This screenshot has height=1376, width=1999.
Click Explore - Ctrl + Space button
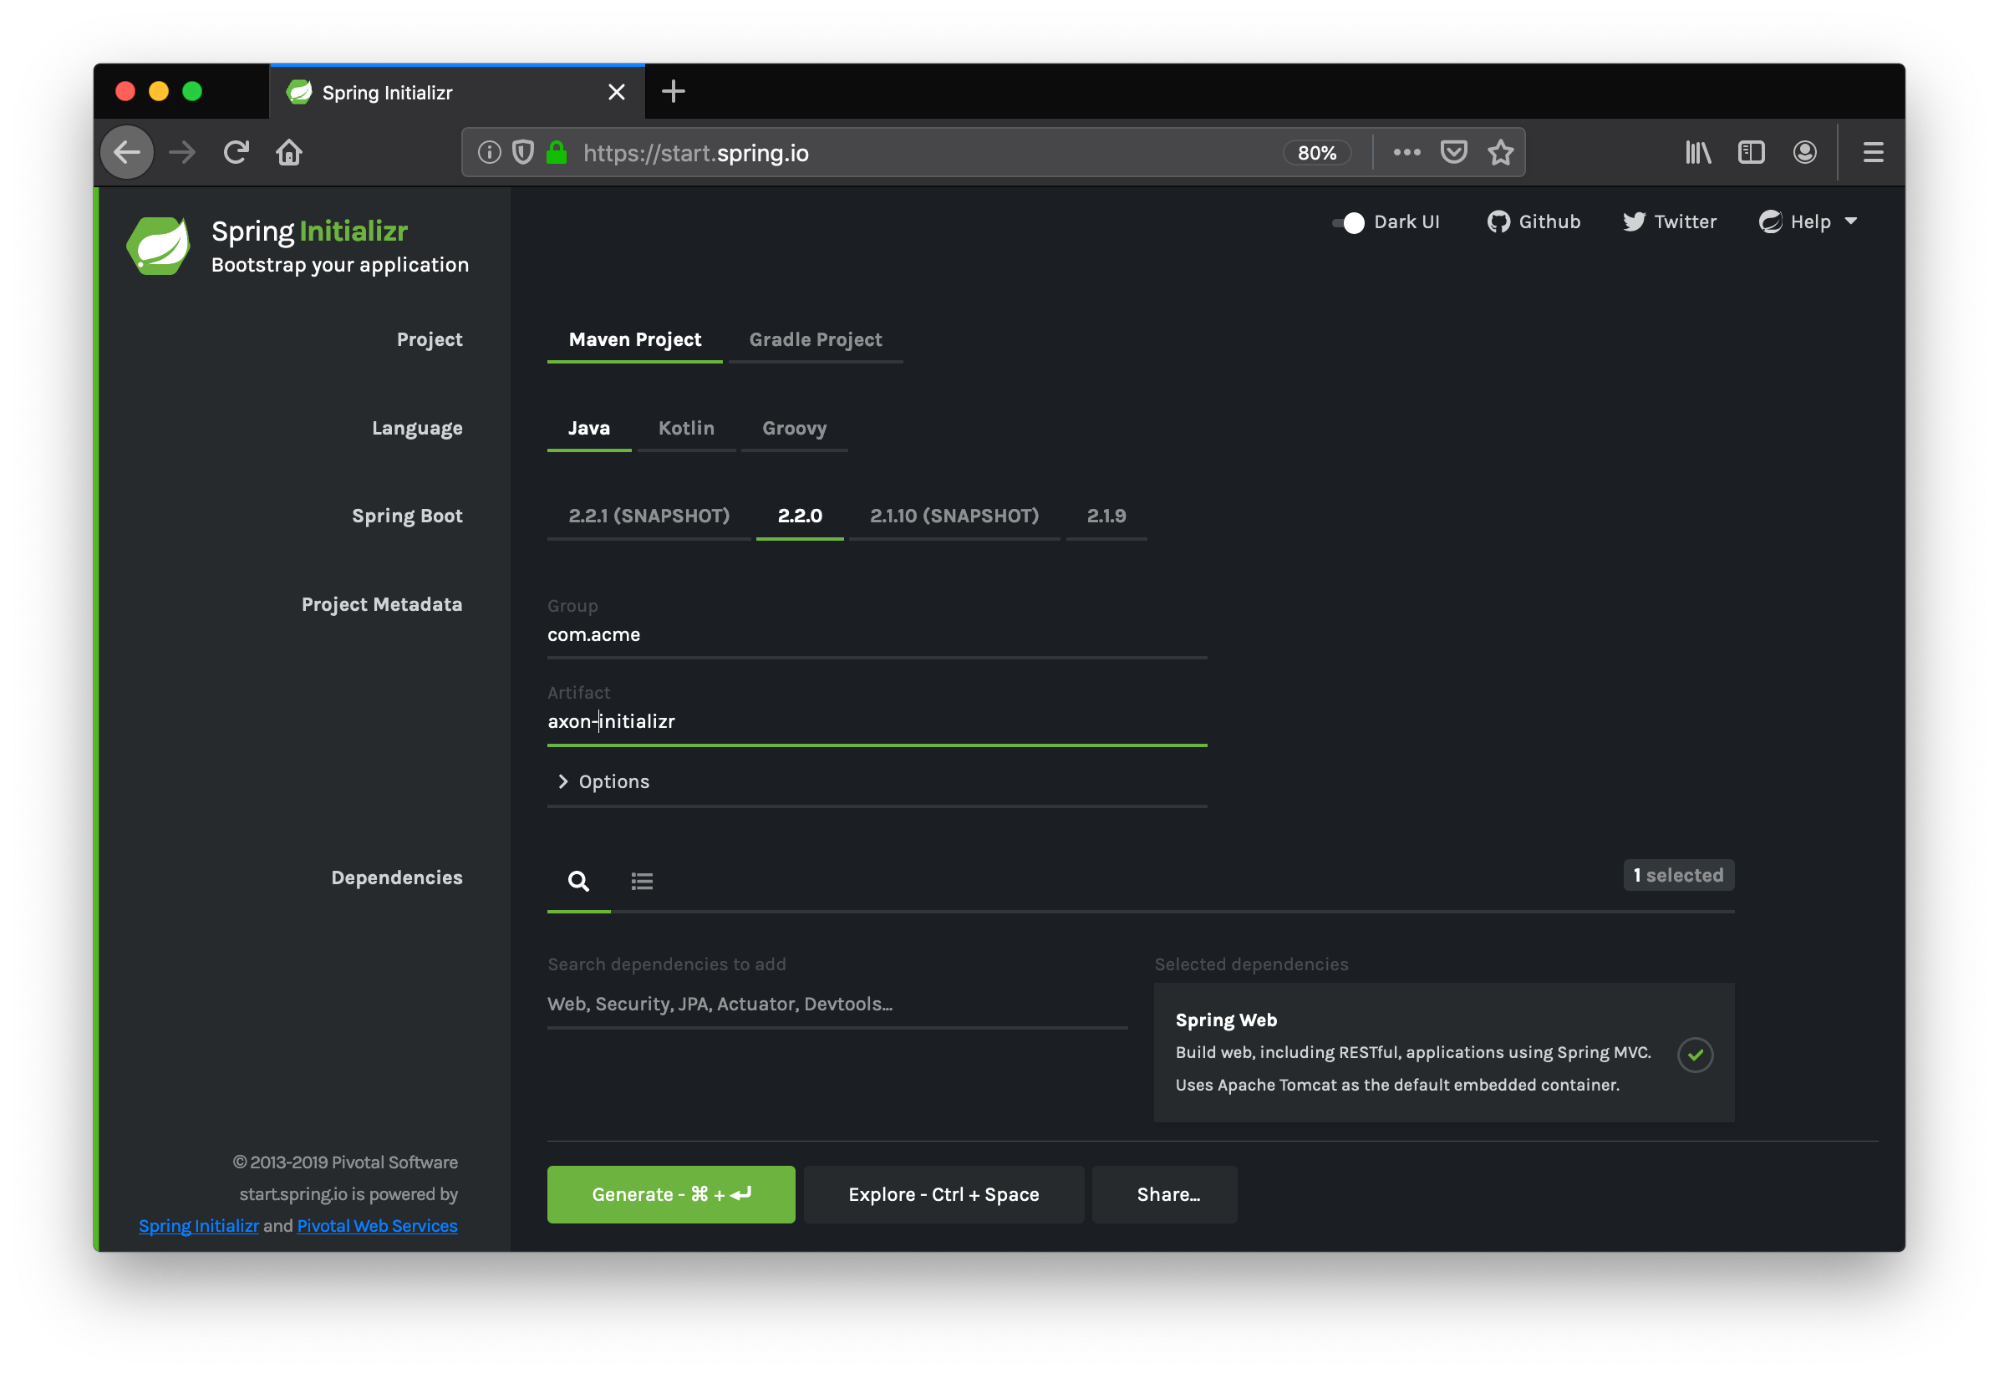coord(944,1194)
